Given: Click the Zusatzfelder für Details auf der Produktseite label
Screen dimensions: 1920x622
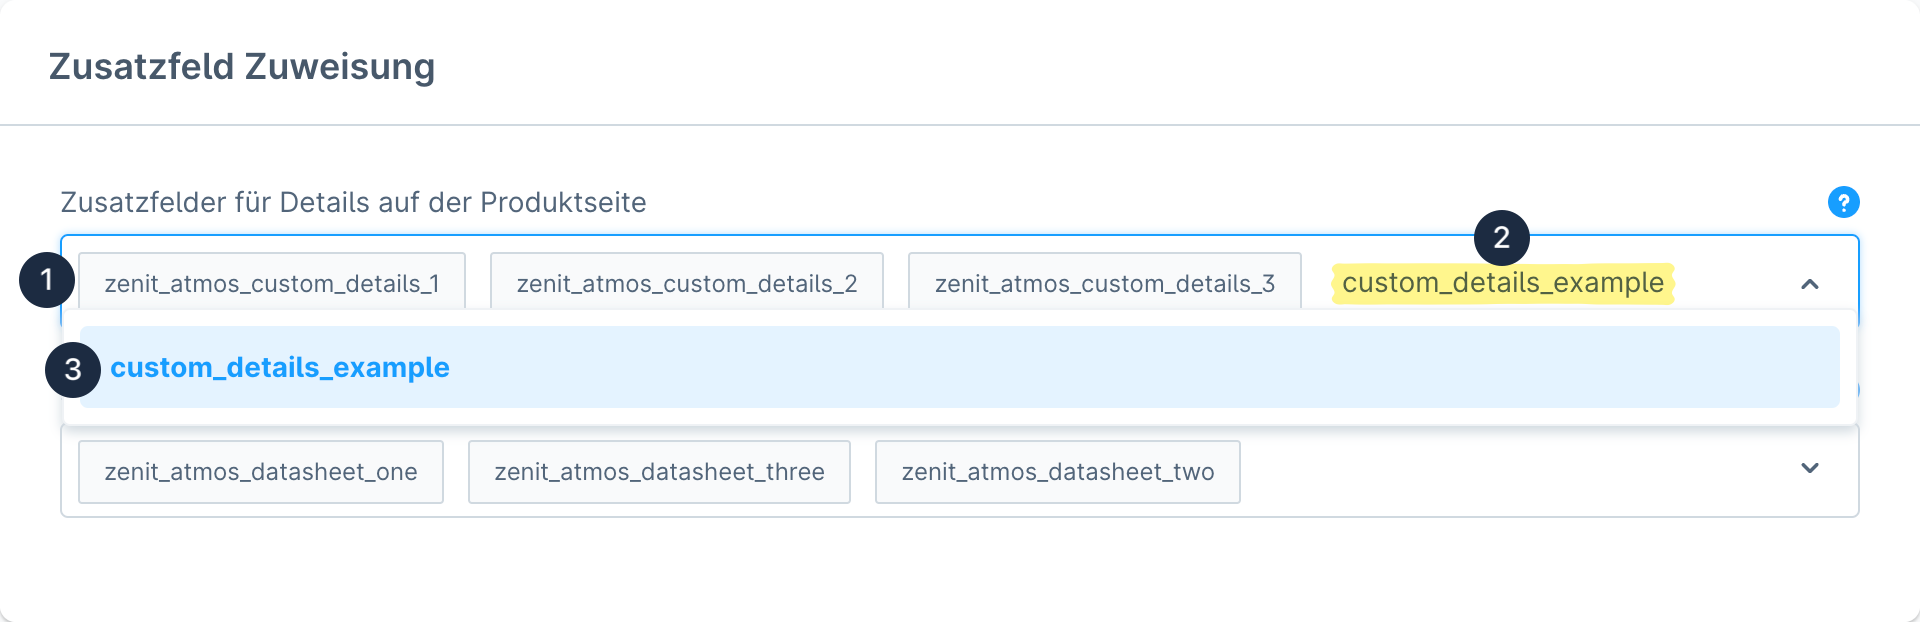Looking at the screenshot, I should 353,203.
